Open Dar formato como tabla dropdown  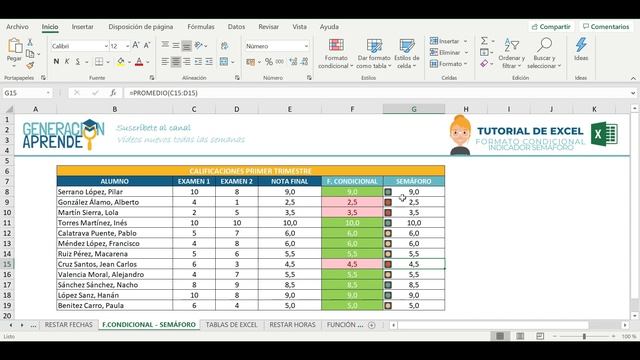[x=373, y=53]
